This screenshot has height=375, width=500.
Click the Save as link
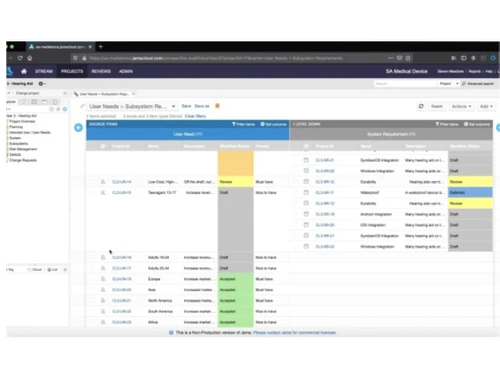[202, 106]
